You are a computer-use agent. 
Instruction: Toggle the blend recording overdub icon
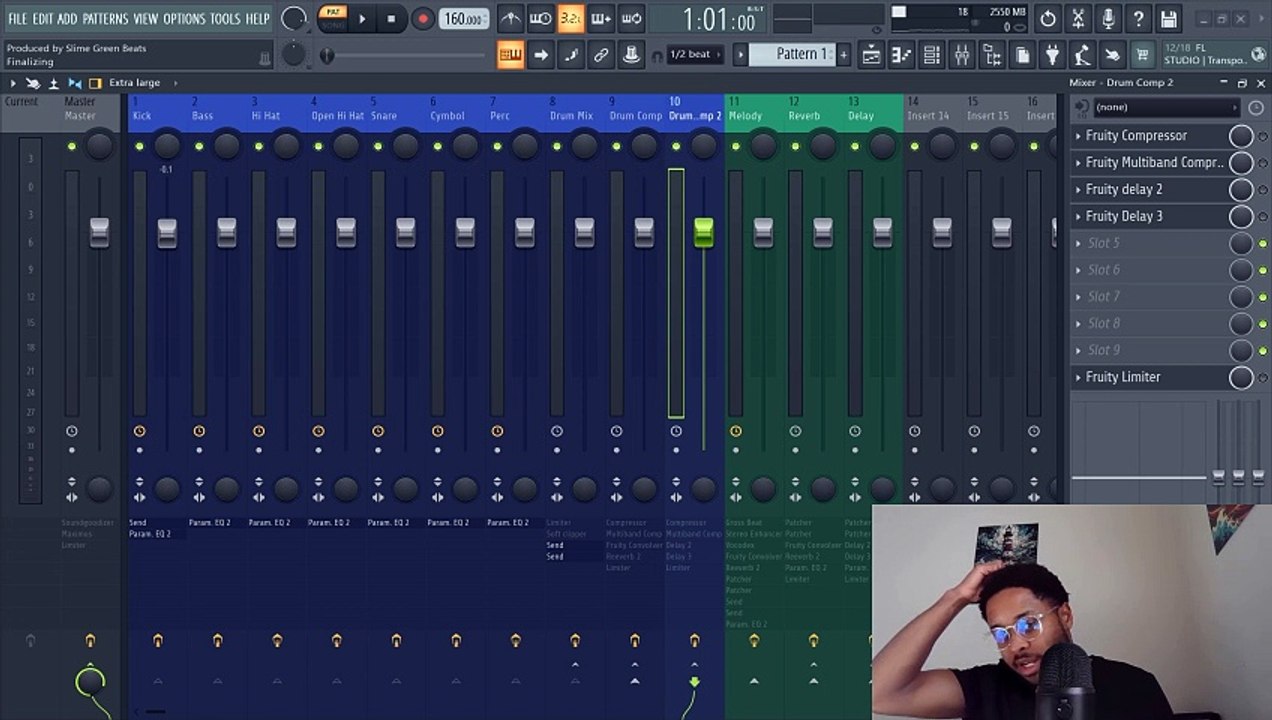point(601,18)
